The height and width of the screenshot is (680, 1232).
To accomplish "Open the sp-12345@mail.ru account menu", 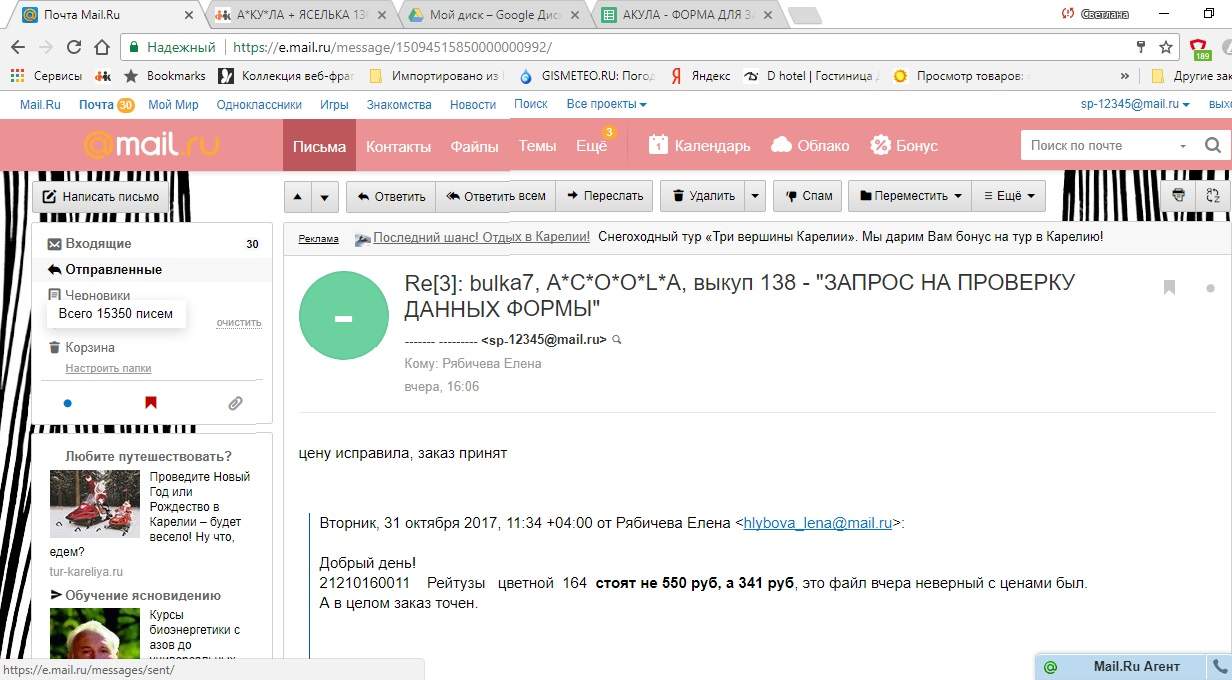I will click(1135, 104).
